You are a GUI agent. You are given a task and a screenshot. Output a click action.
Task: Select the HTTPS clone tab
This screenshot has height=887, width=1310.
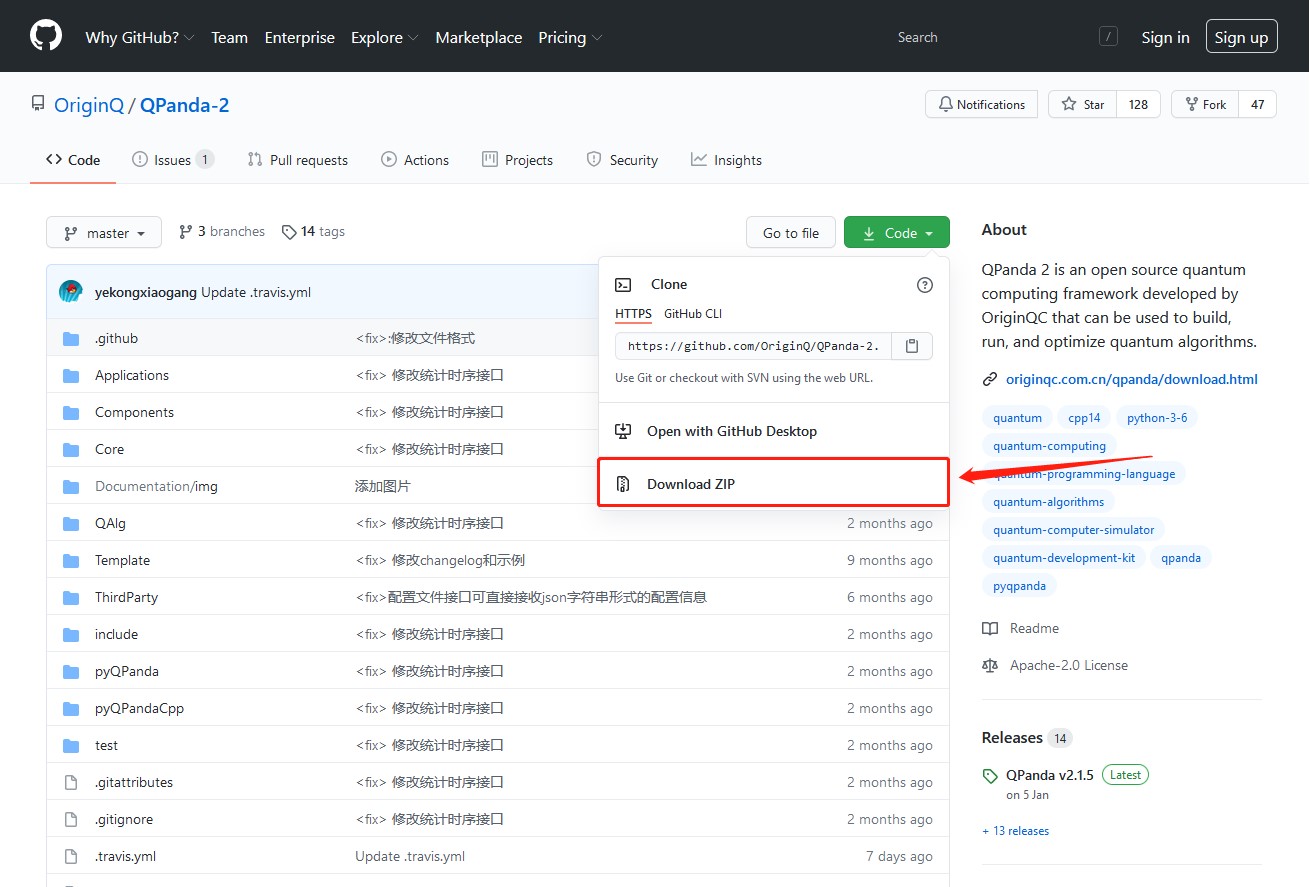coord(633,314)
